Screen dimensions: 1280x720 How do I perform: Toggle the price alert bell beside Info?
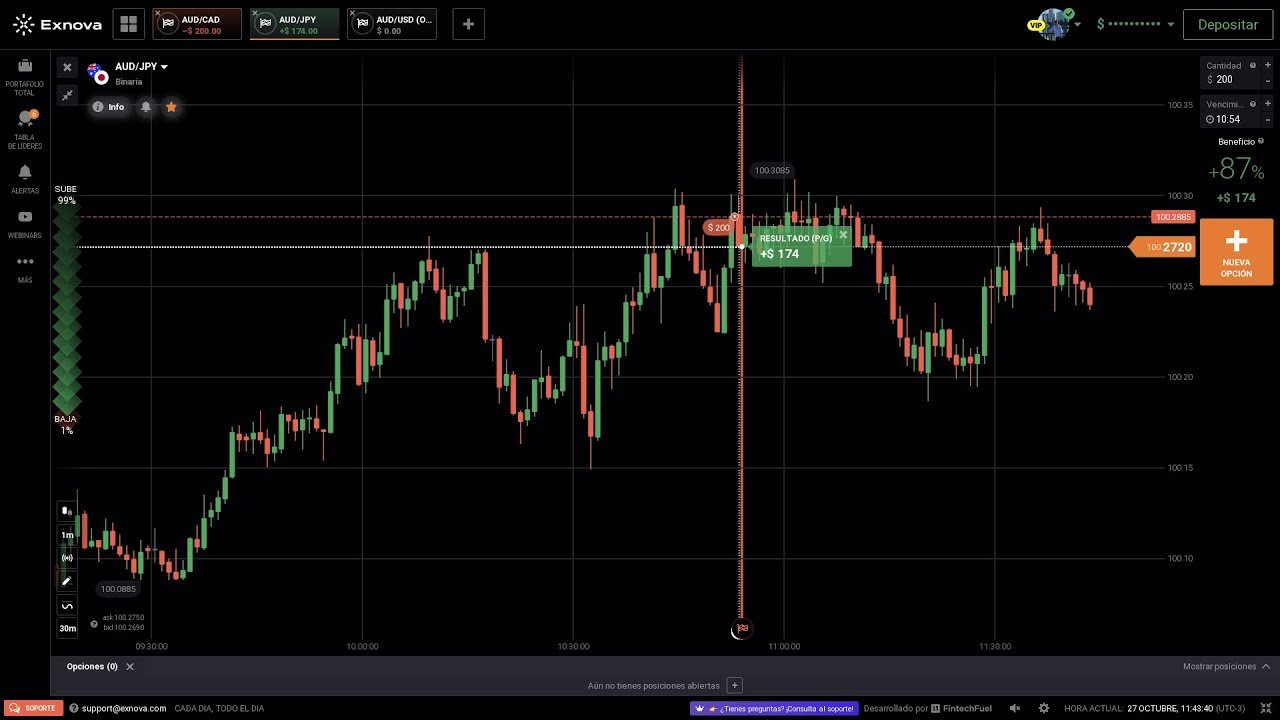[146, 107]
